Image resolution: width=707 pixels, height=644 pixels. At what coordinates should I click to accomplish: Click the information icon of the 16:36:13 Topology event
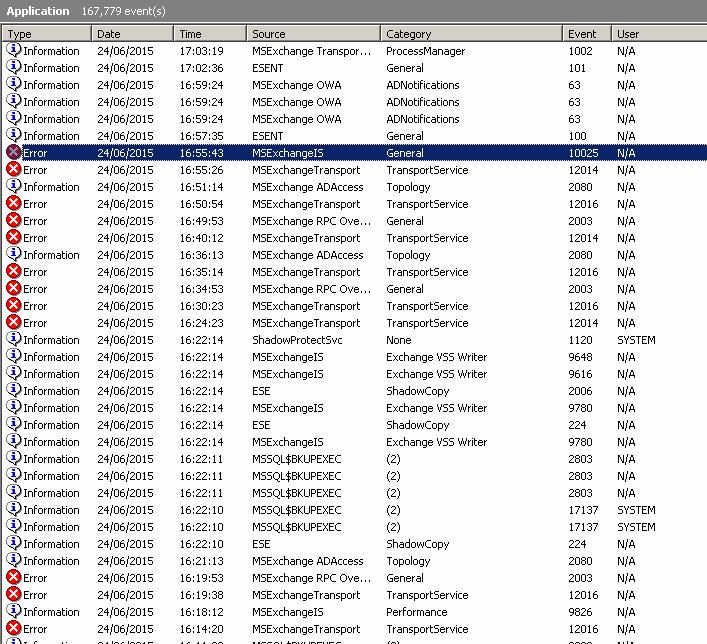(x=14, y=254)
